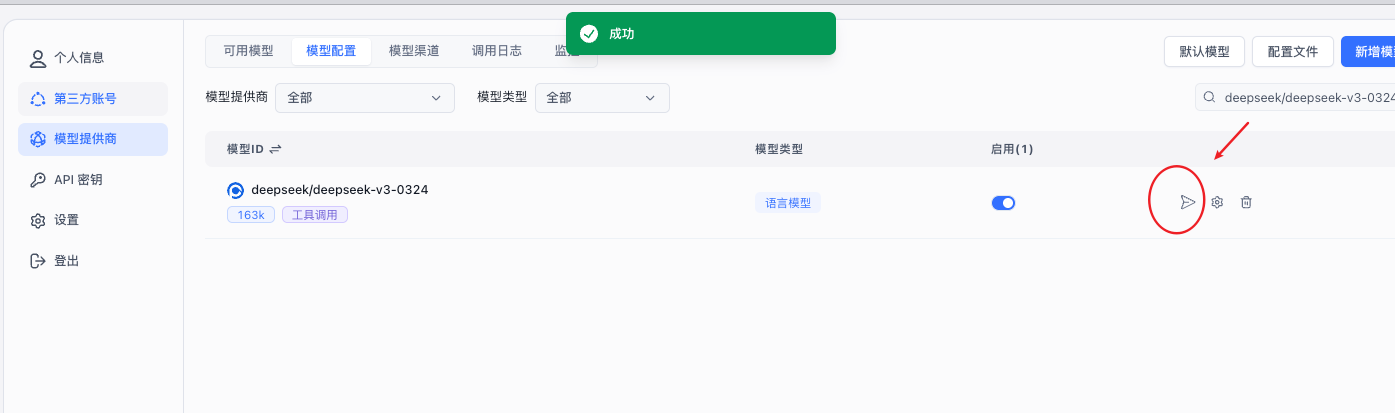
Task: Click the model search input field
Action: pyautogui.click(x=1295, y=98)
